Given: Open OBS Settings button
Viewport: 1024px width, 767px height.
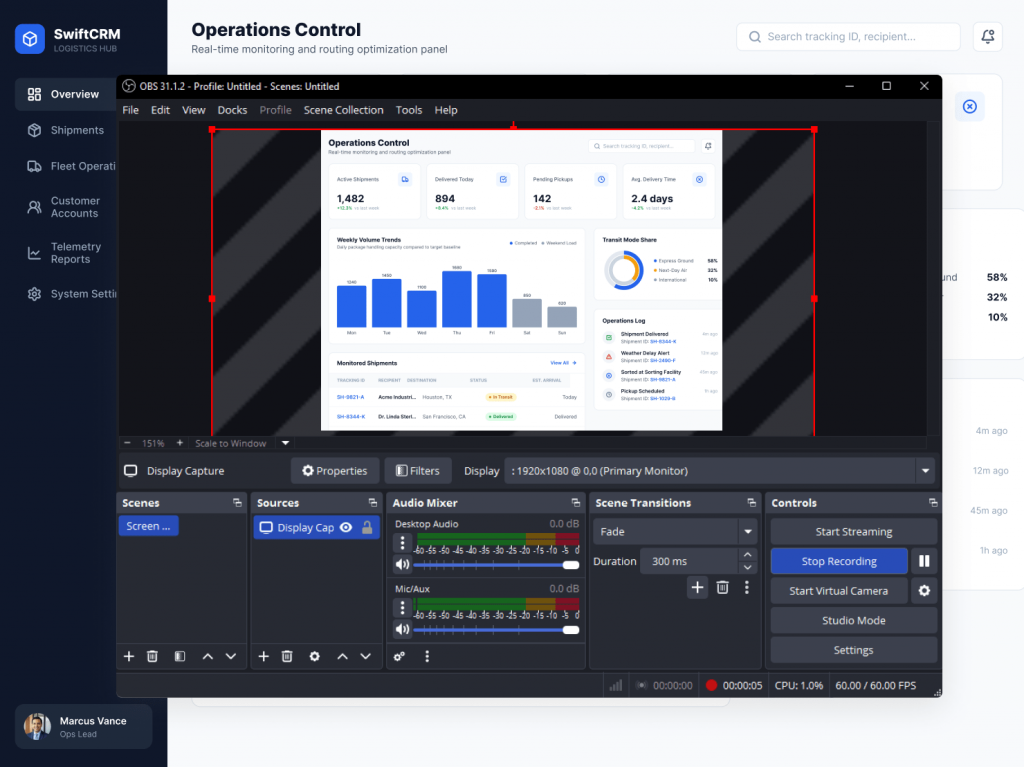Looking at the screenshot, I should 854,650.
